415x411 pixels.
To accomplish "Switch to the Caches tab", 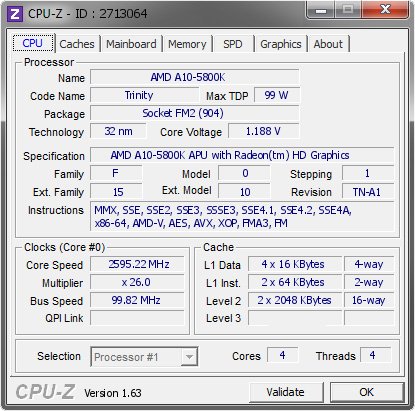I will pos(77,44).
